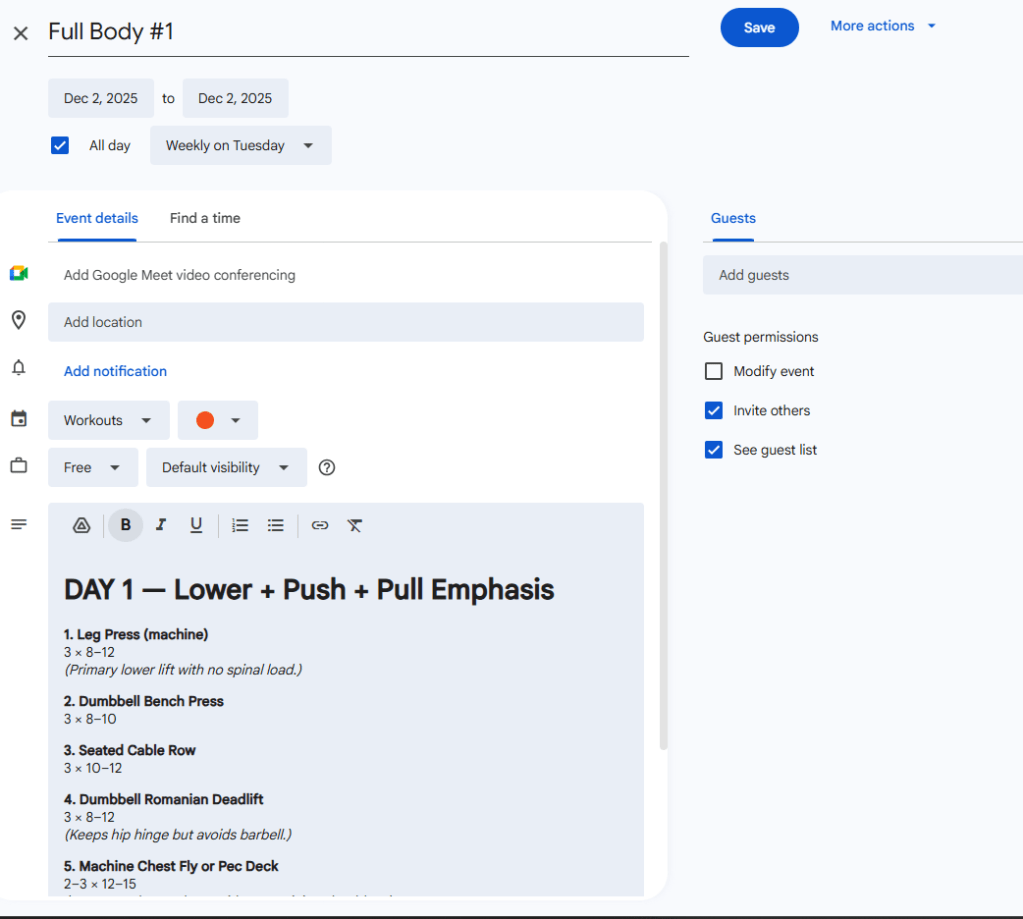
Task: Open the visibility help question-mark icon
Action: click(326, 467)
